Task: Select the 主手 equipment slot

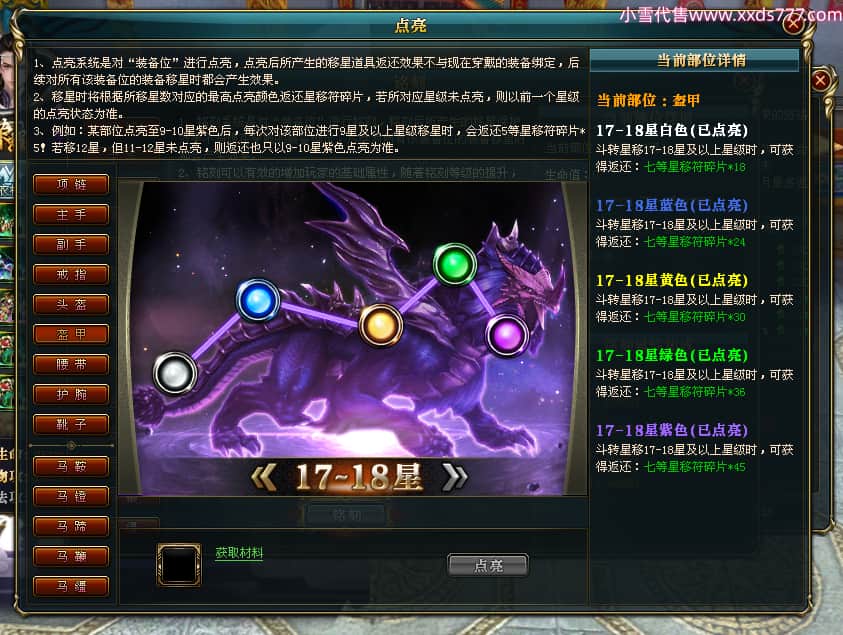Action: click(x=71, y=215)
